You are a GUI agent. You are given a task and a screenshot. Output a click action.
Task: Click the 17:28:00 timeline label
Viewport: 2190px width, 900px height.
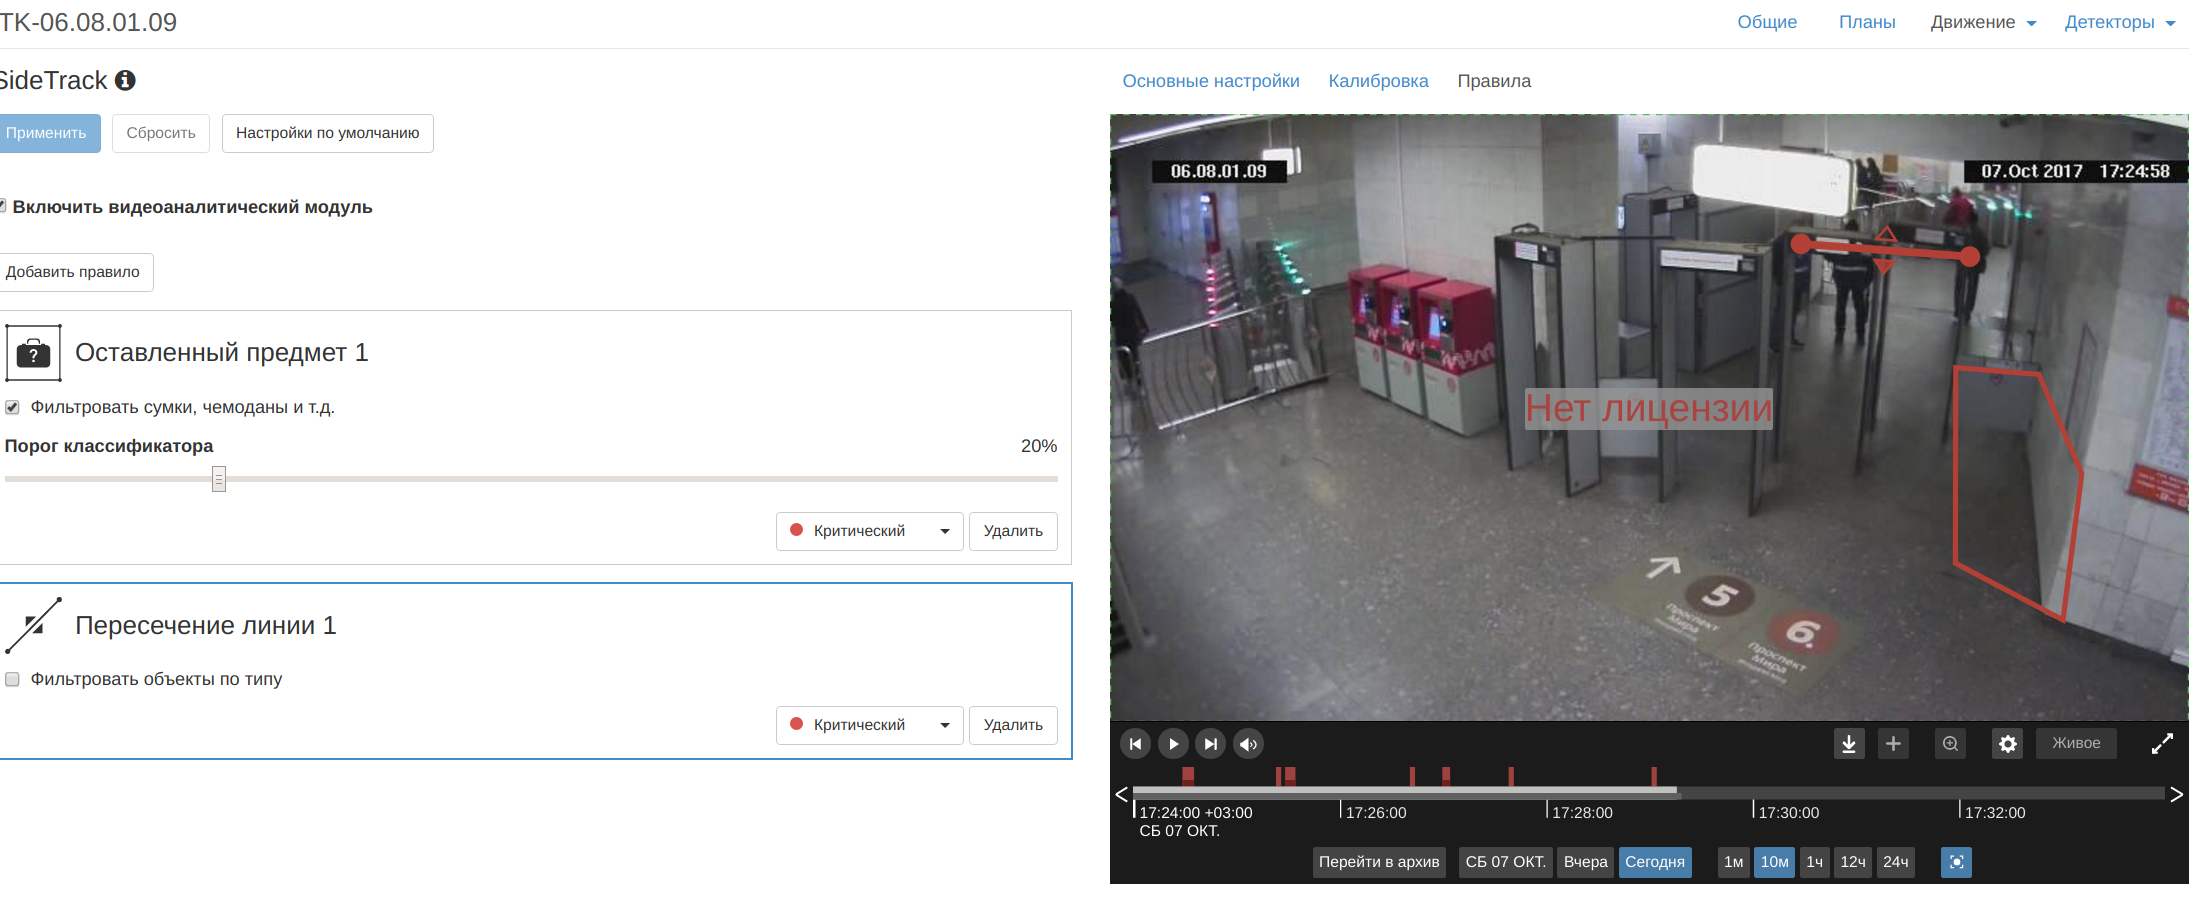tap(1582, 813)
